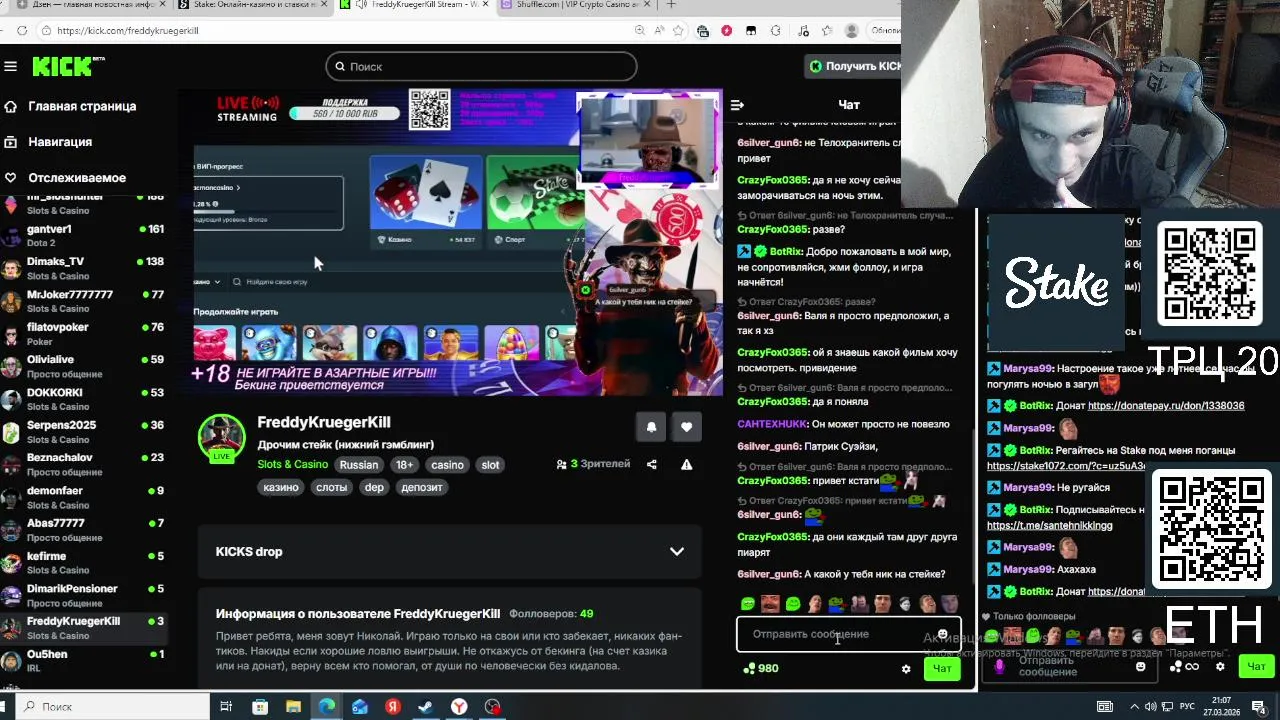Select the slot tag
1280x720 pixels.
(490, 465)
